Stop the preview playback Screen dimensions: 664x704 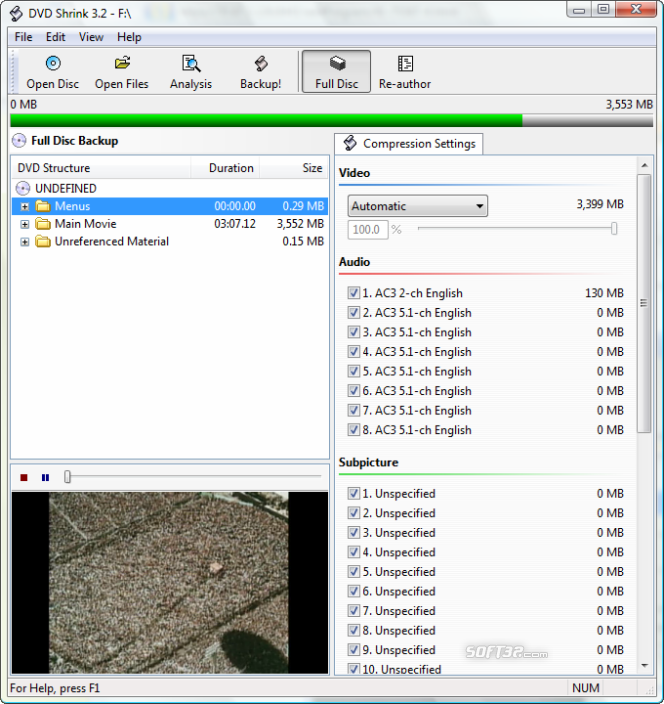(24, 478)
